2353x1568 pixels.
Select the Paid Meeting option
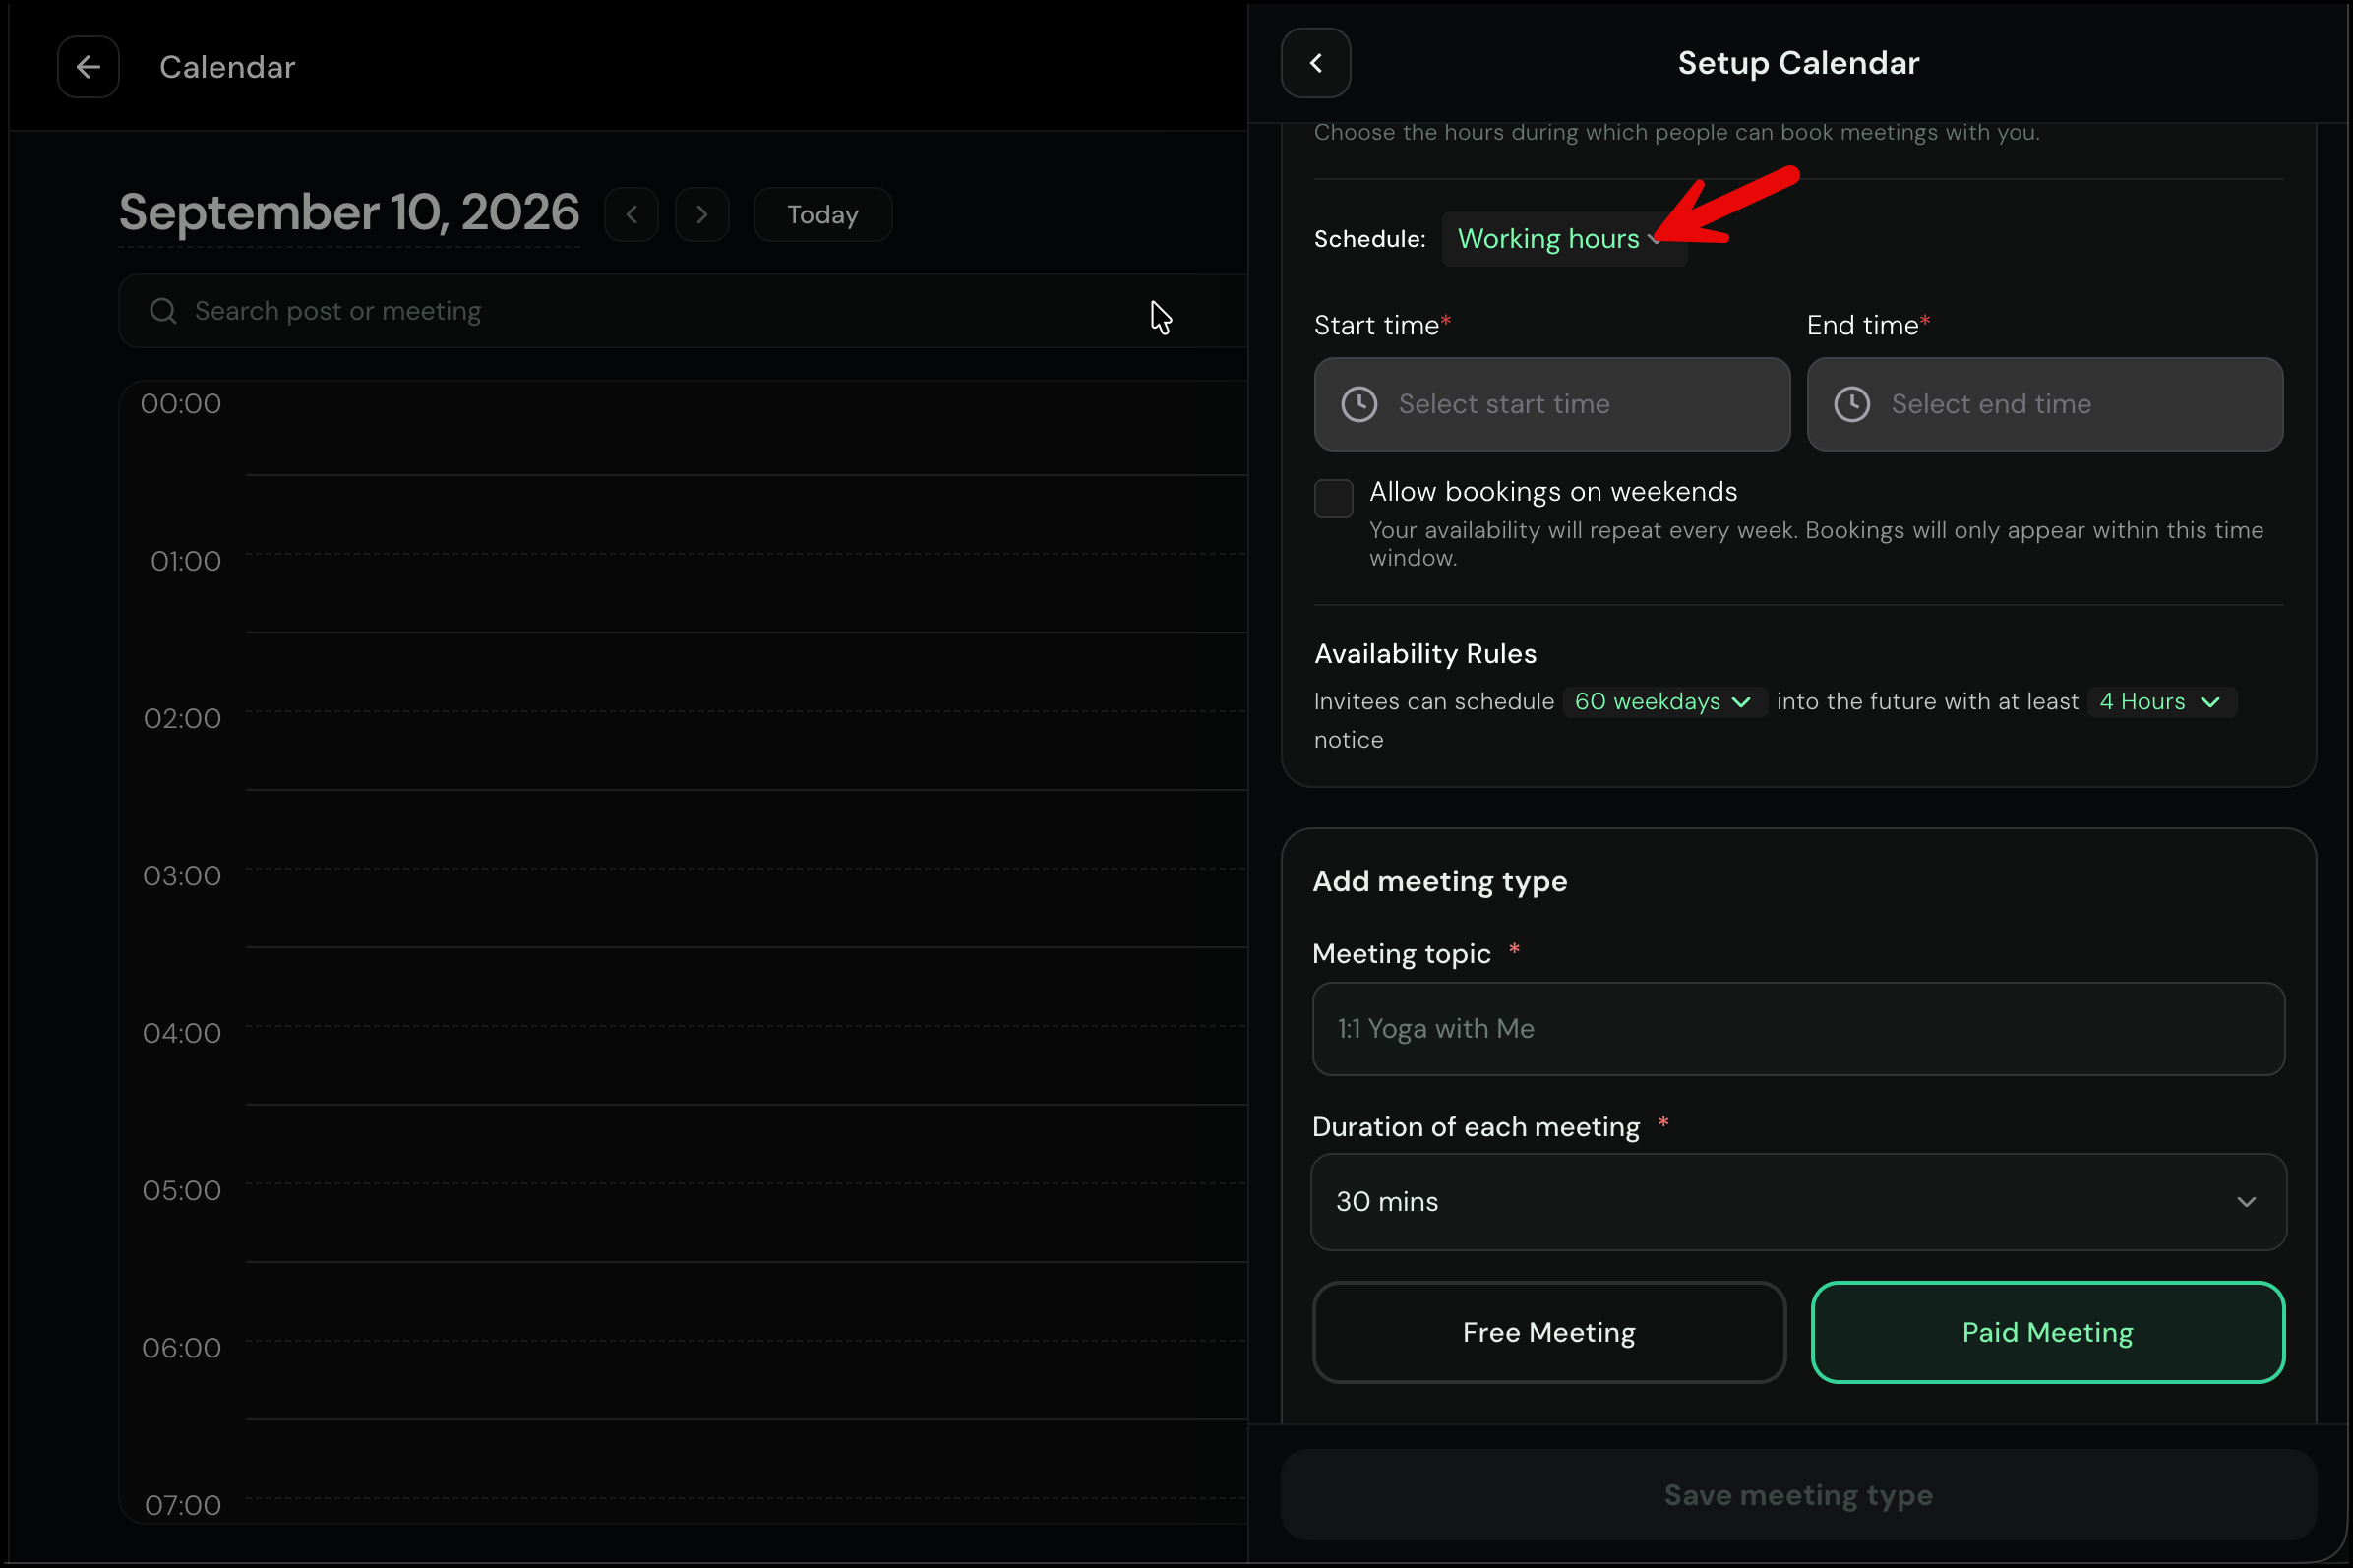coord(2047,1332)
